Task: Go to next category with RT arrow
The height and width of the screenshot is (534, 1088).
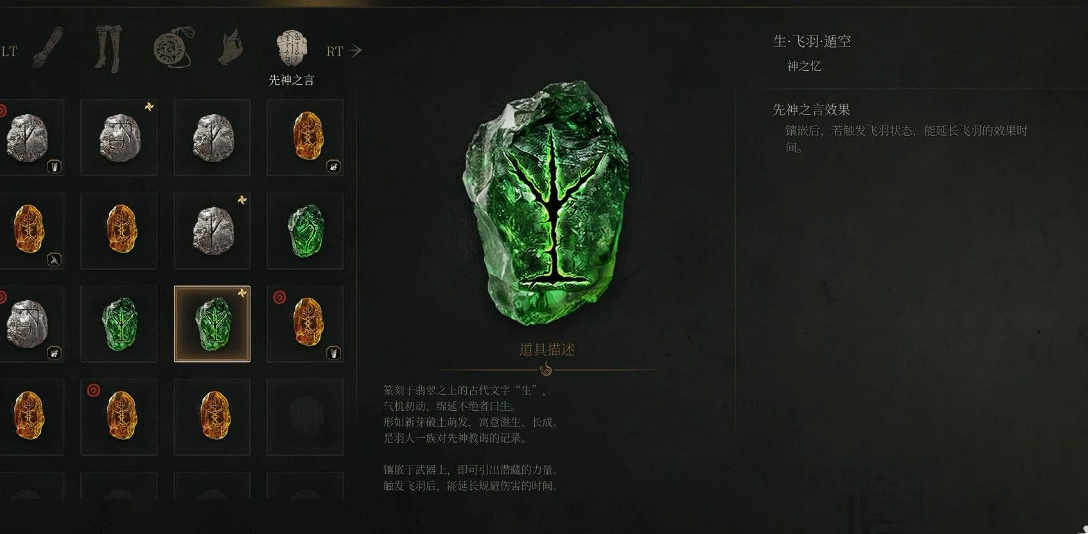Action: 344,51
